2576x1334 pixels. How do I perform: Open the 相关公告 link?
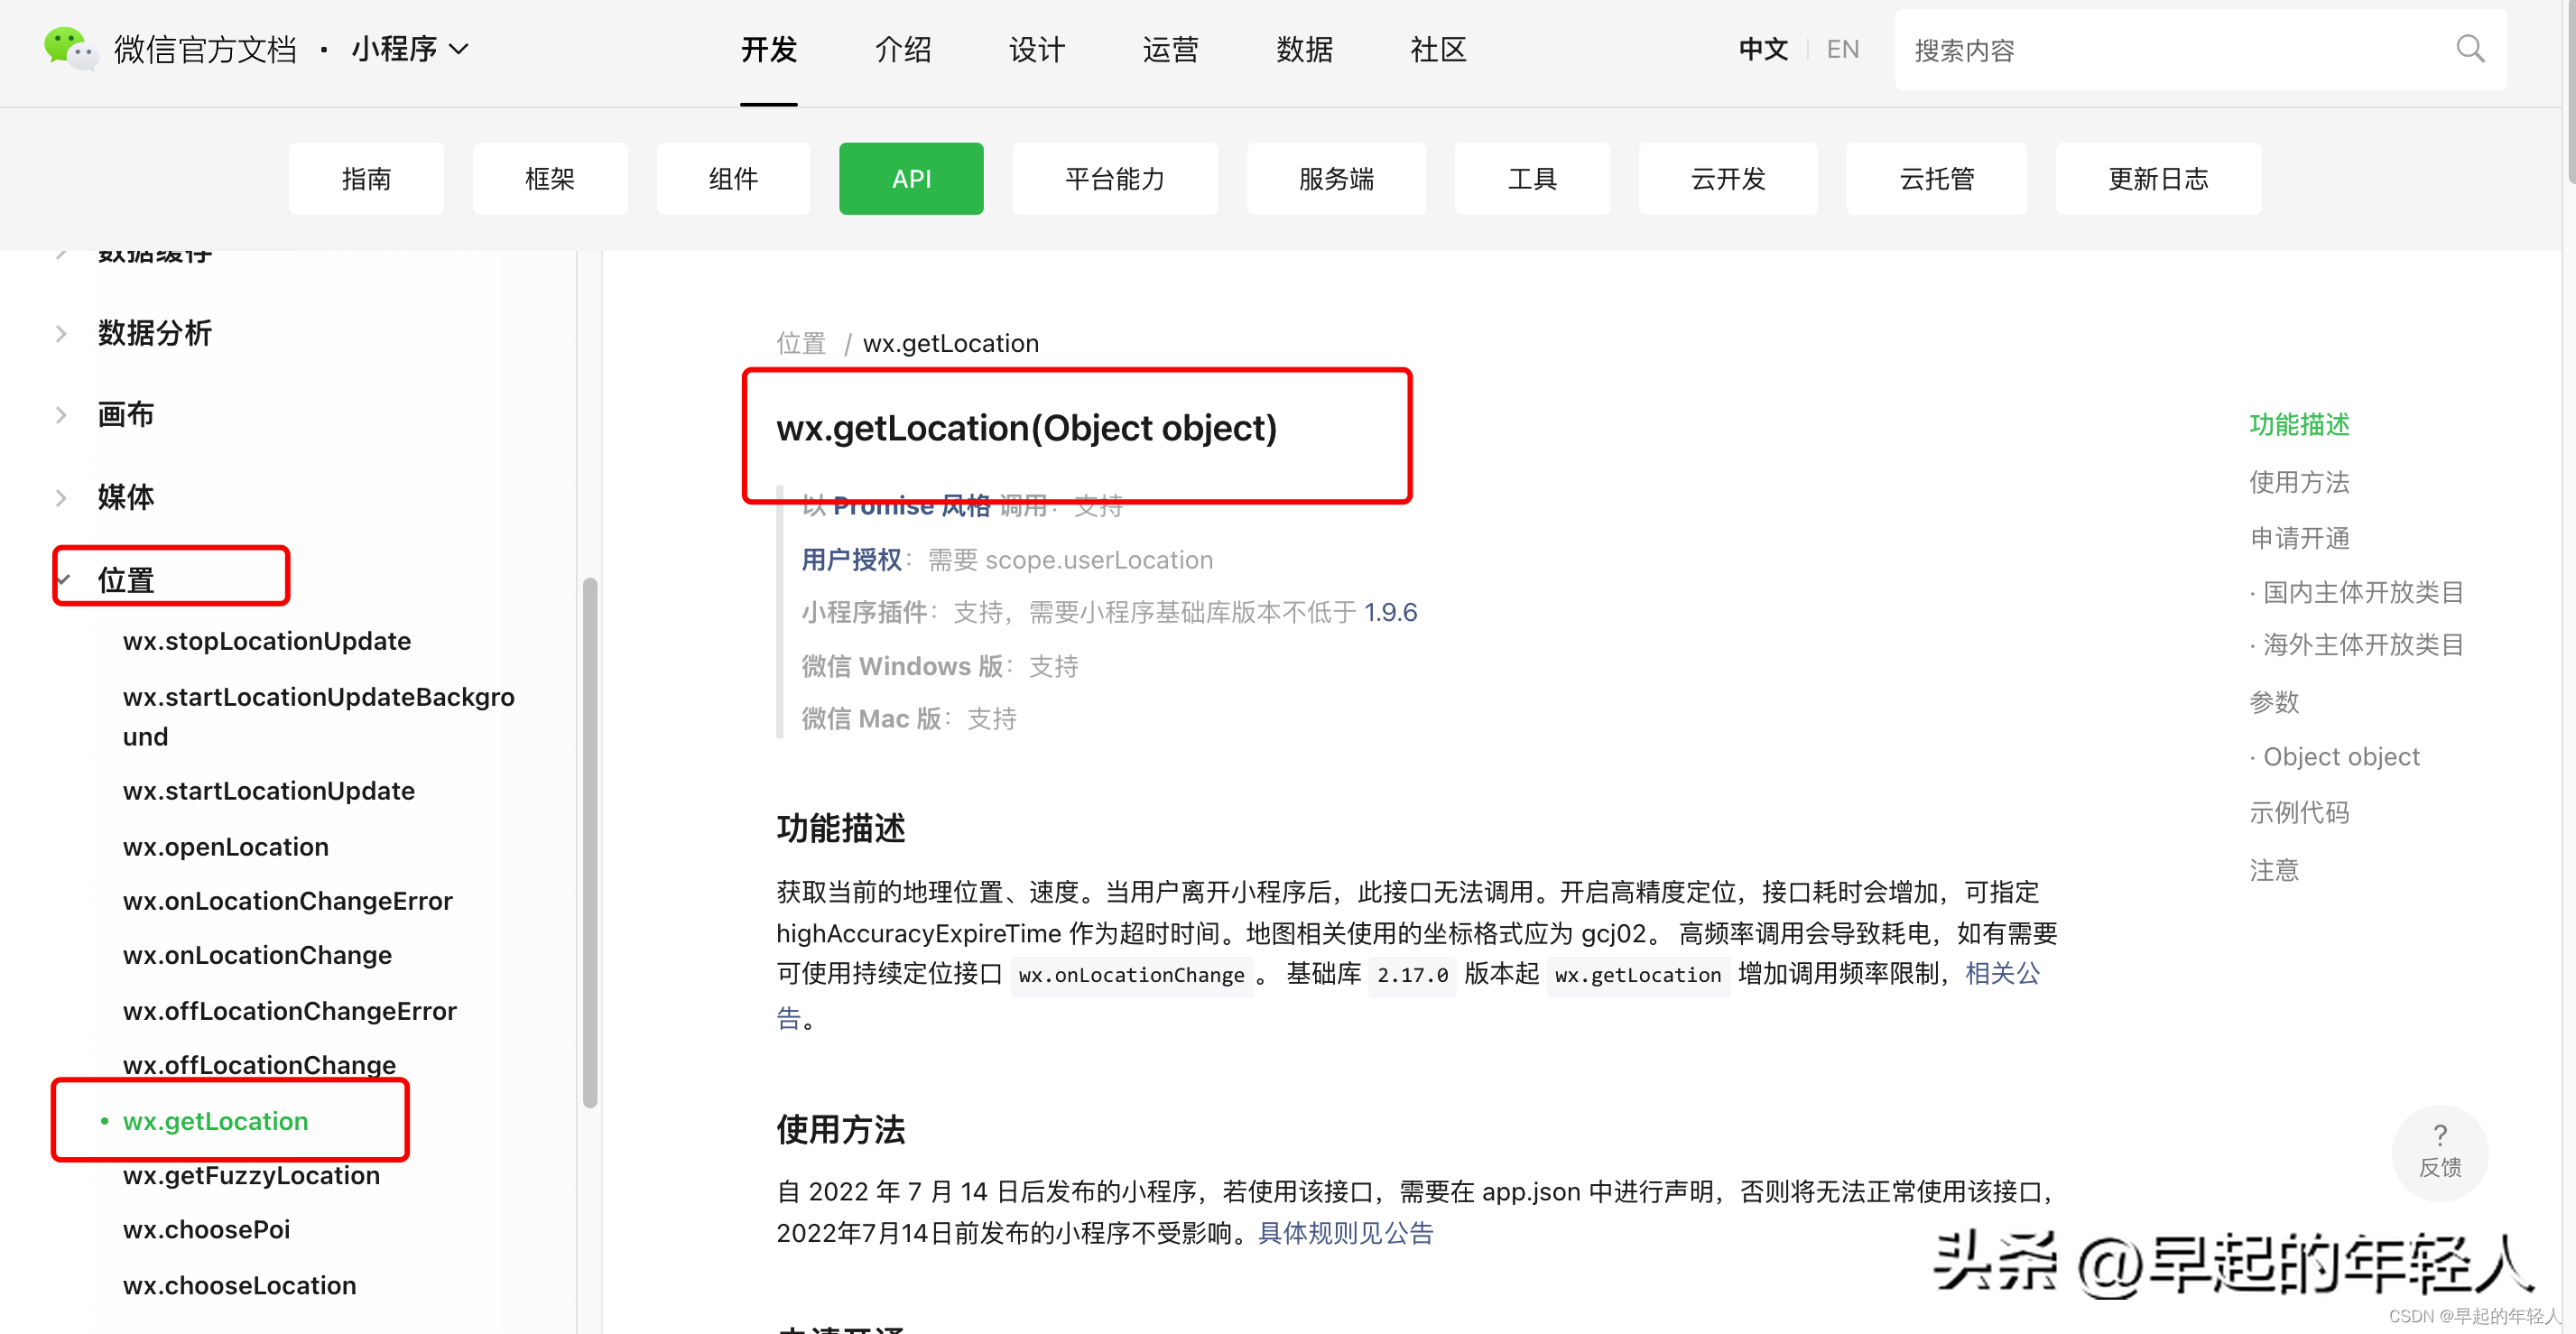2002,973
